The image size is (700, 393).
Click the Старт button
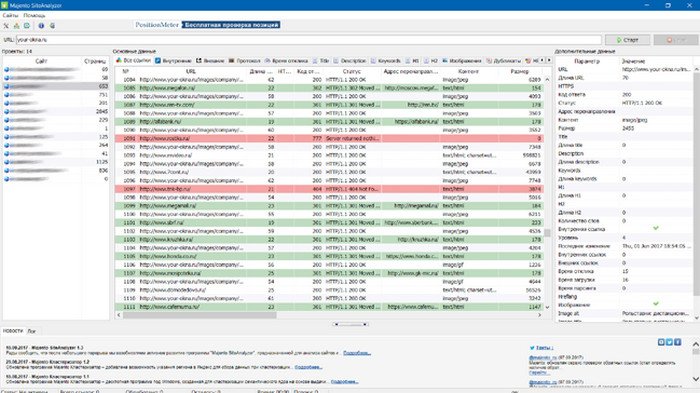click(x=627, y=40)
